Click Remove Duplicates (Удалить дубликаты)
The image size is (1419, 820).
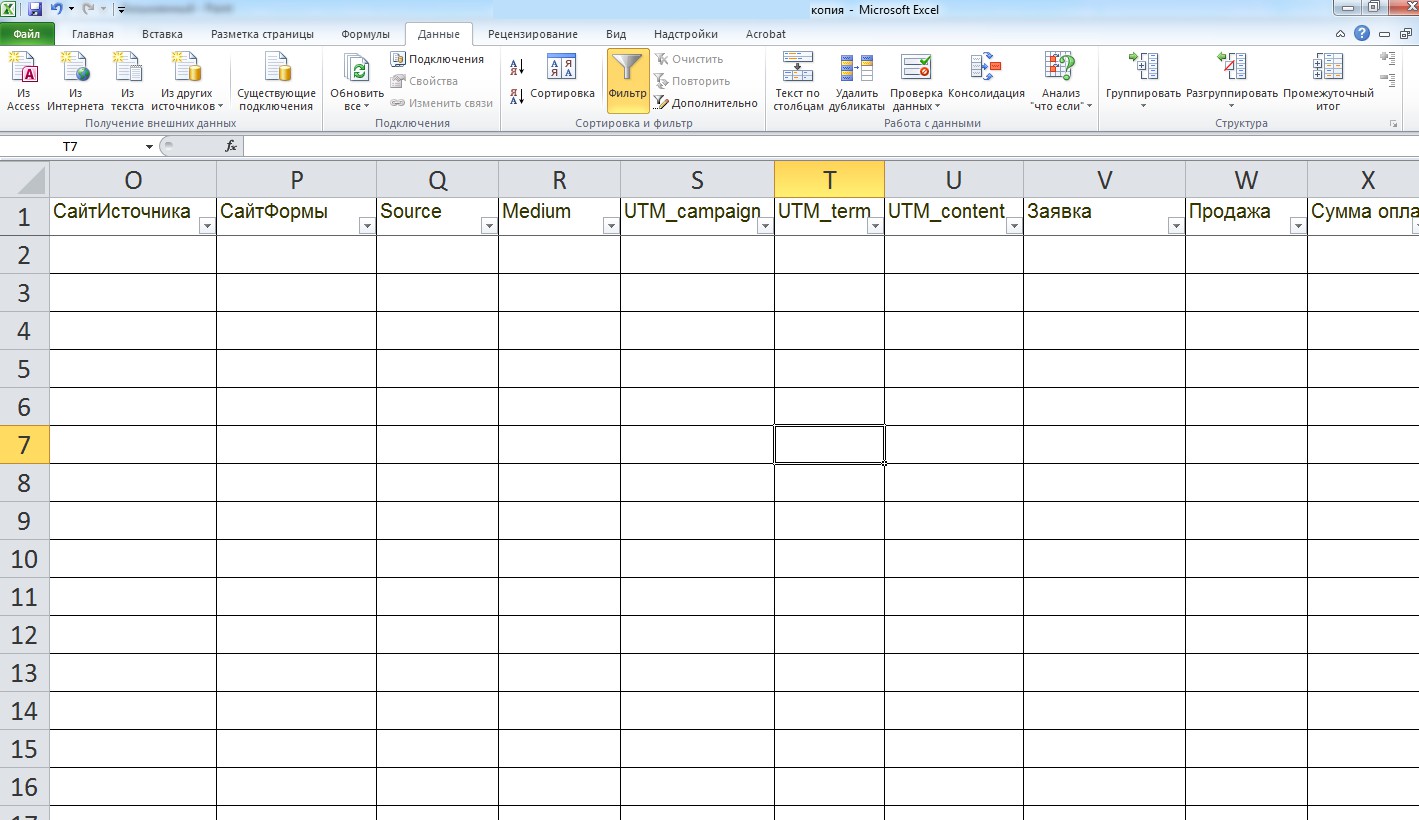coord(857,82)
